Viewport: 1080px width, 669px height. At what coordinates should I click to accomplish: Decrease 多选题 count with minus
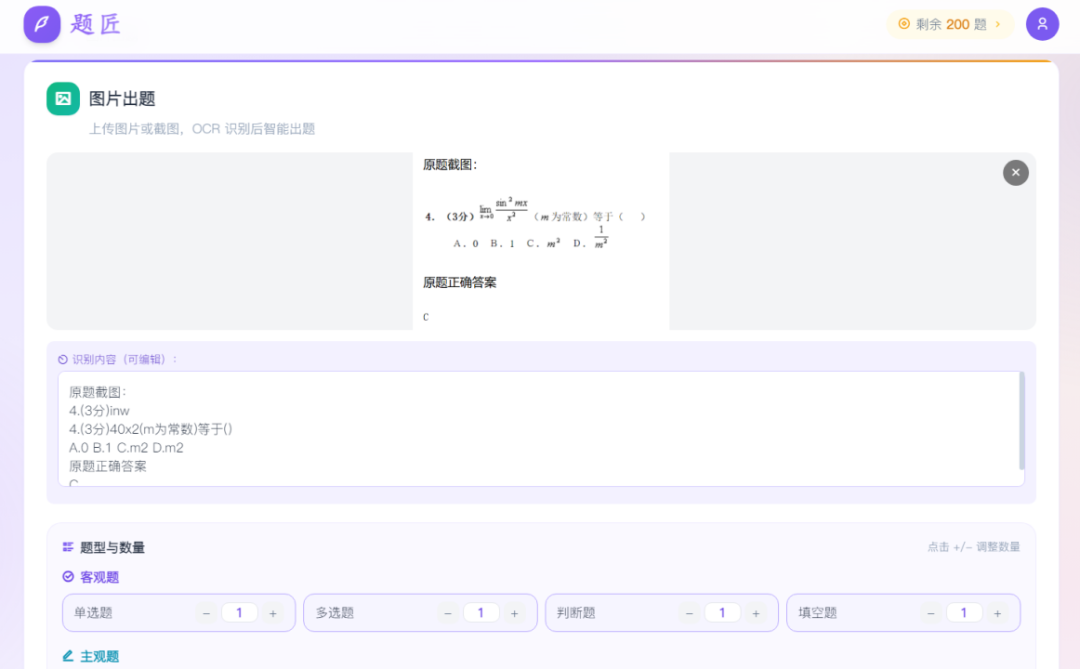point(448,613)
